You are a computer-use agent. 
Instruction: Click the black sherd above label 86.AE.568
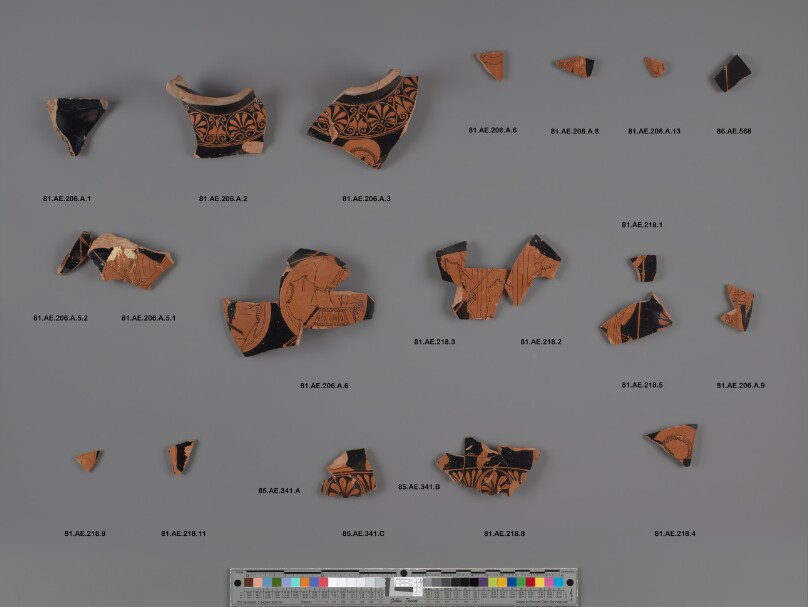(732, 74)
